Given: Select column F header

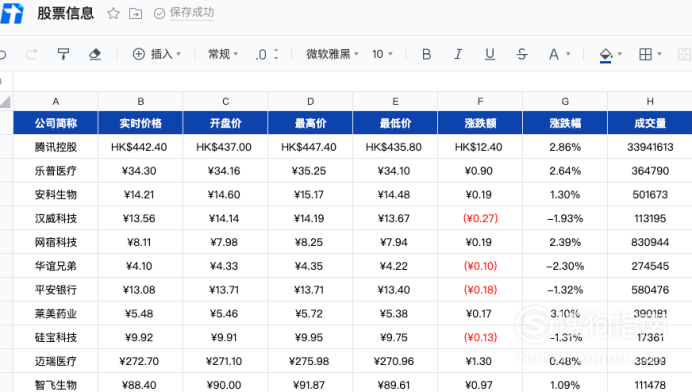Looking at the screenshot, I should click(480, 102).
